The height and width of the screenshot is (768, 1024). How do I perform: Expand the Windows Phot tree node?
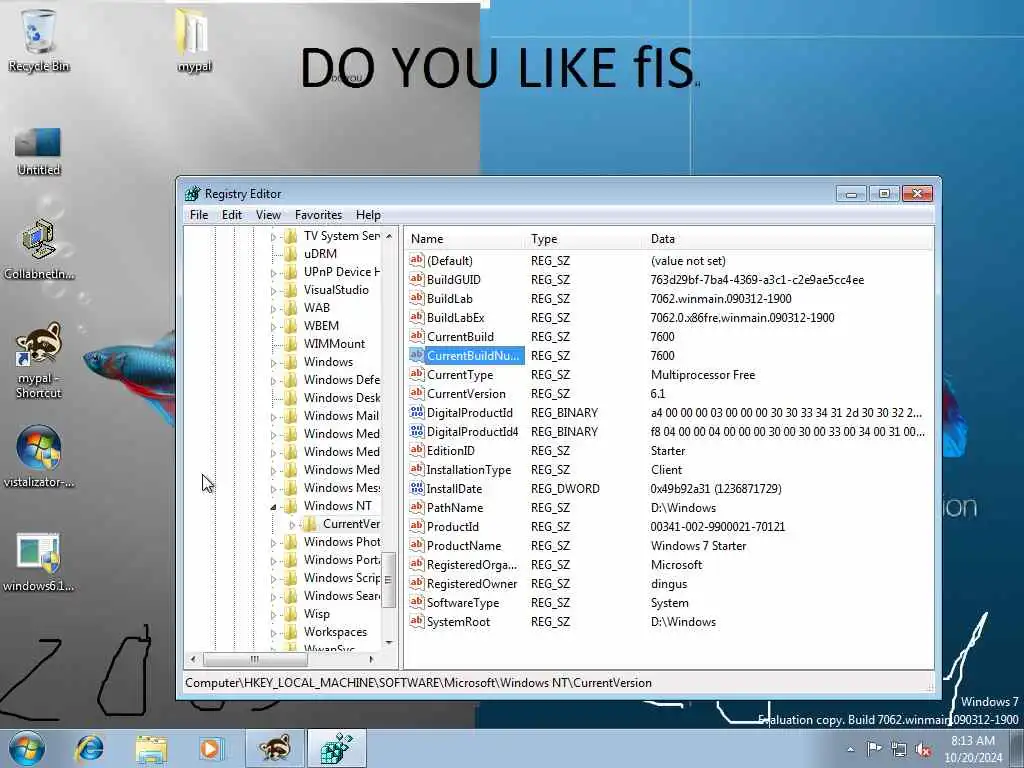[x=274, y=543]
